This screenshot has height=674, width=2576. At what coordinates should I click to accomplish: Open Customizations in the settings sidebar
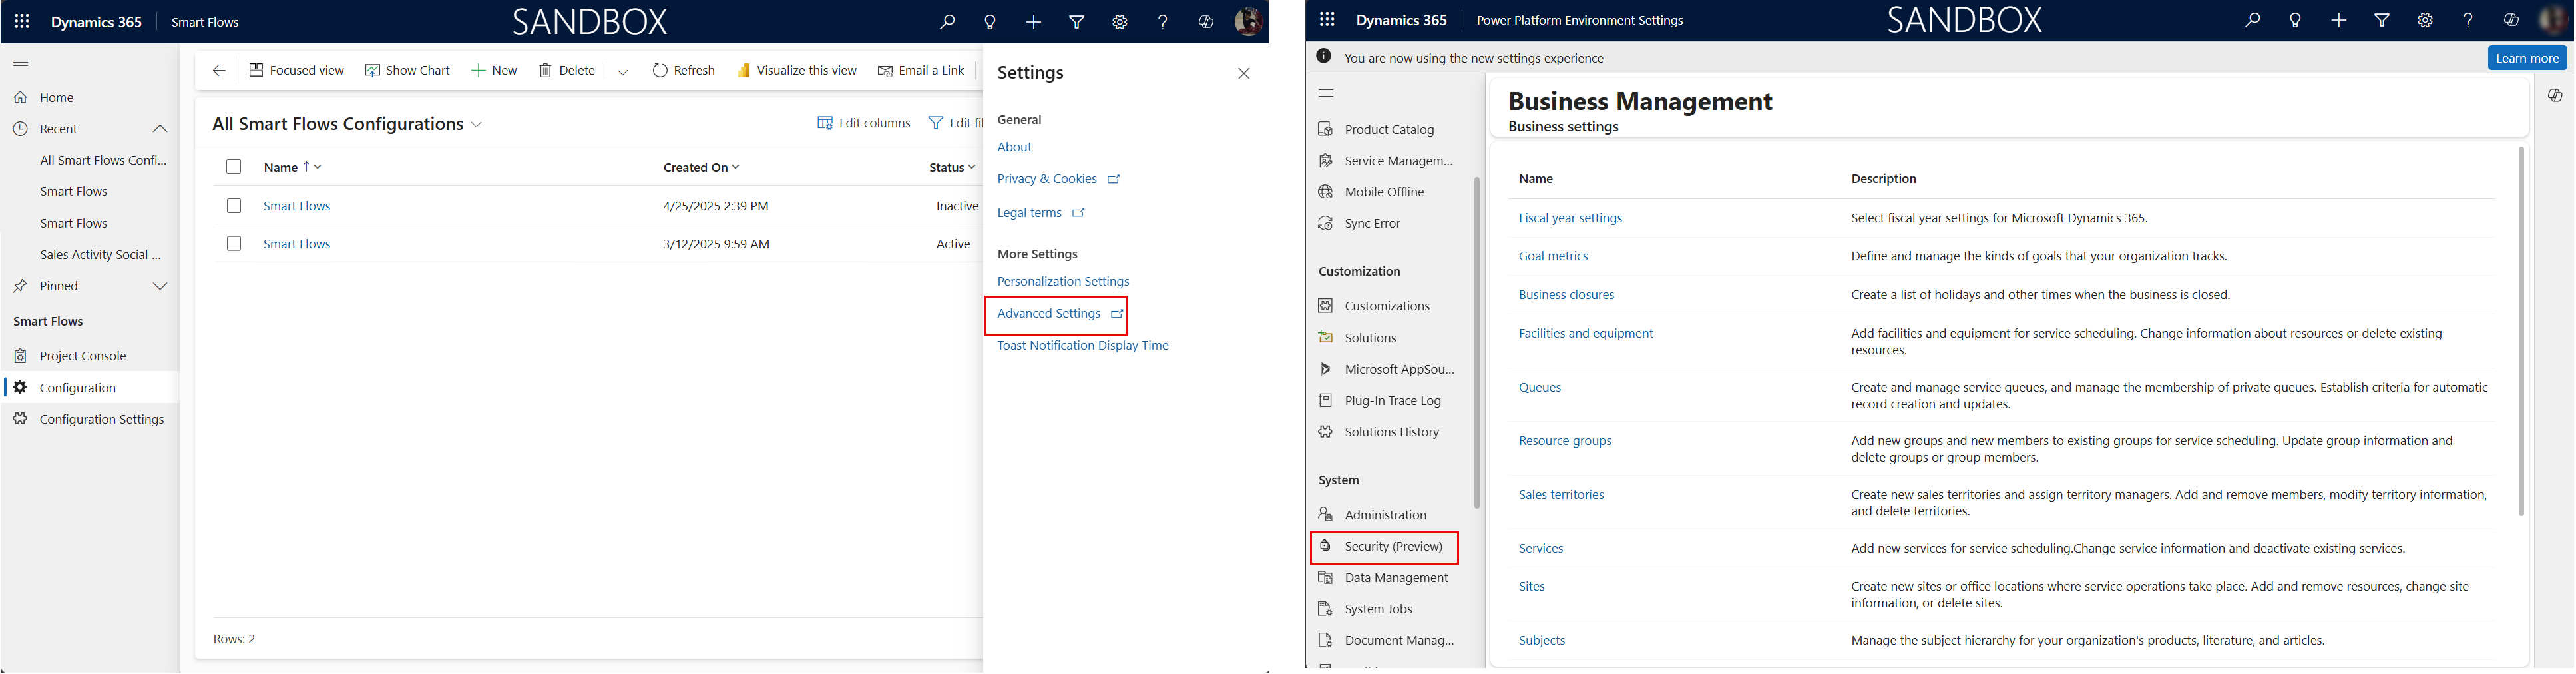1386,306
